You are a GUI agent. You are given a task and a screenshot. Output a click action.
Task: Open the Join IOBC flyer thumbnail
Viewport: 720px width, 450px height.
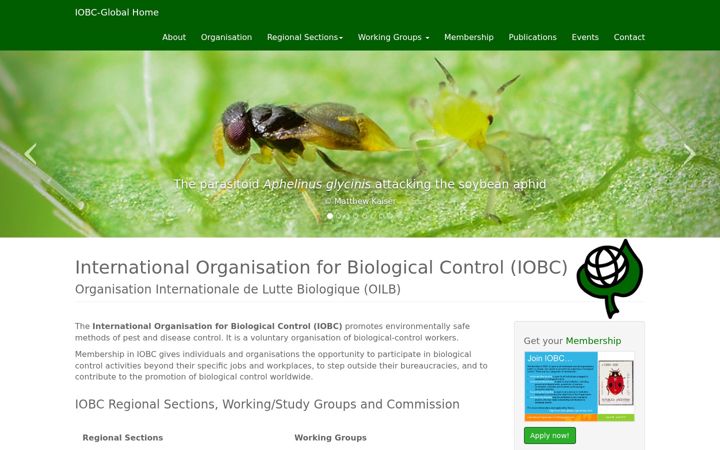[579, 387]
